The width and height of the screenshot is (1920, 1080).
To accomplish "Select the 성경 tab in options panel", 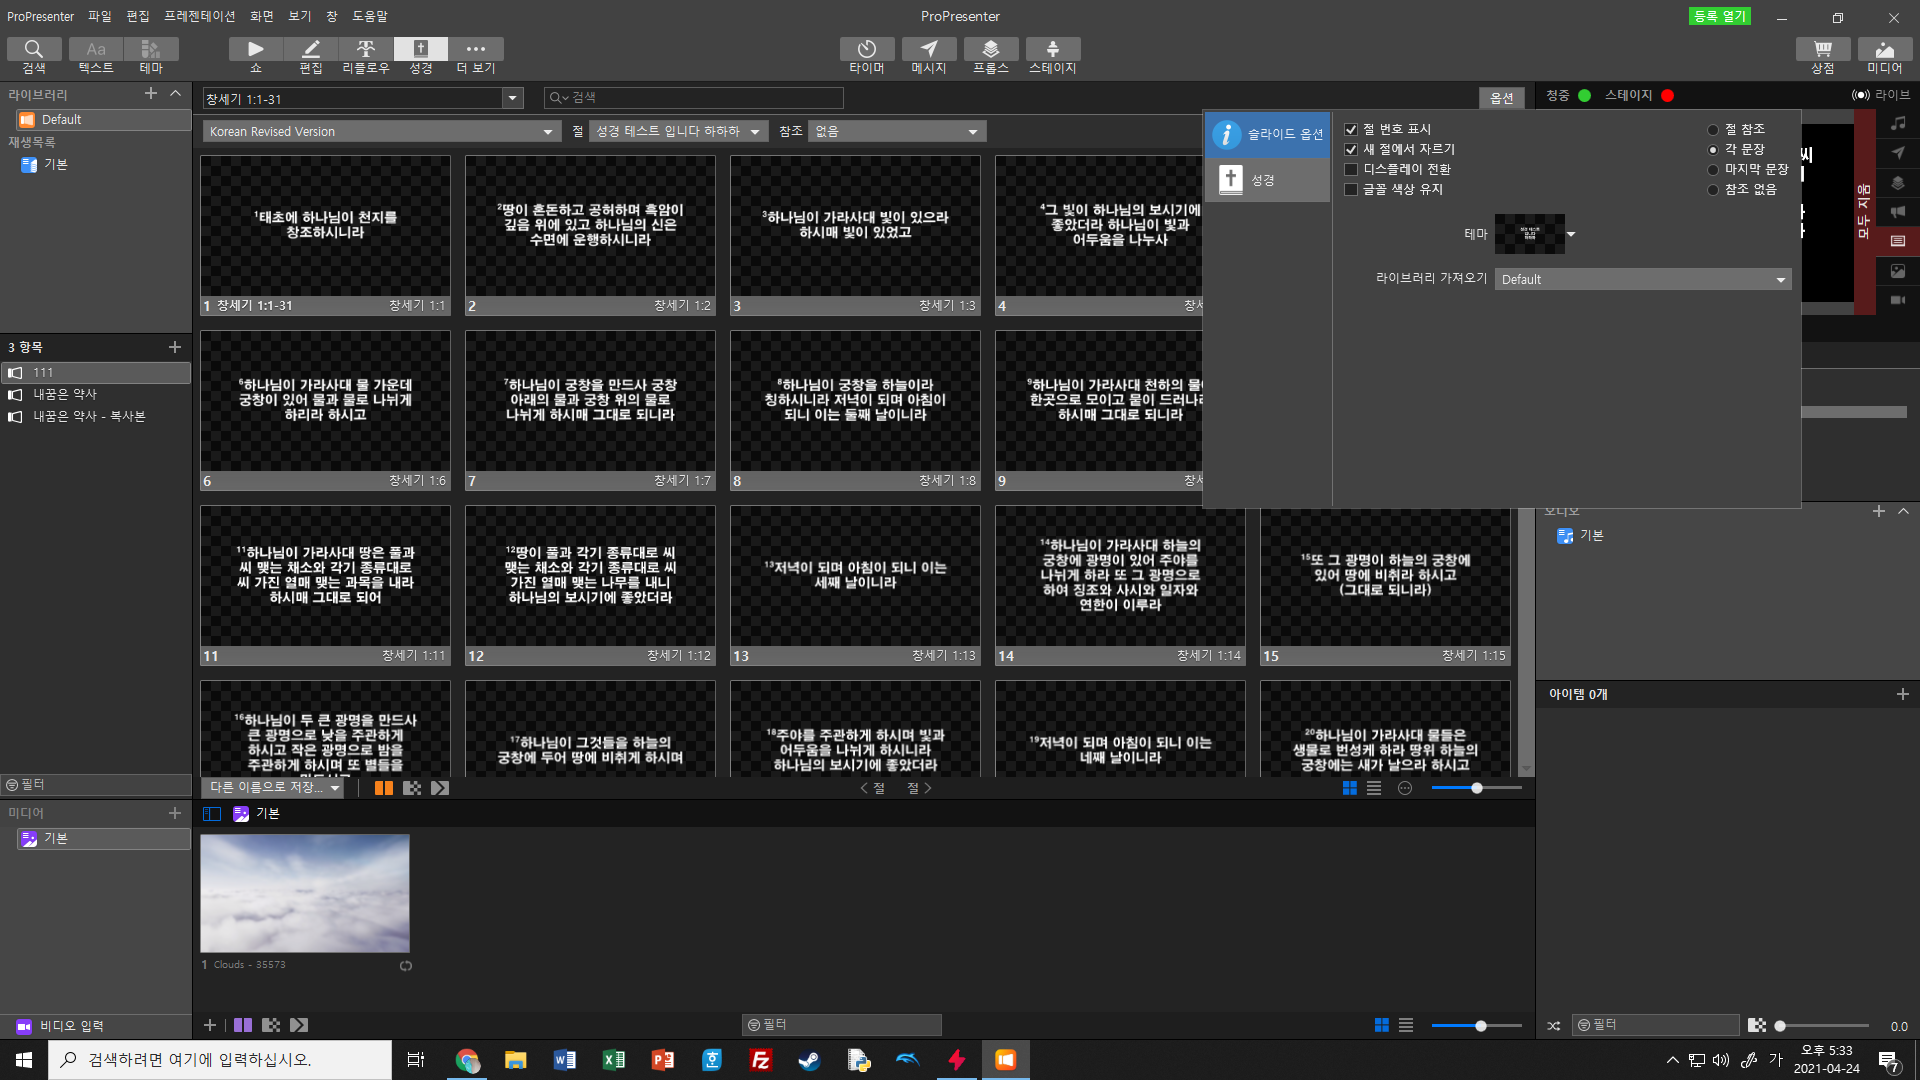I will click(1266, 181).
